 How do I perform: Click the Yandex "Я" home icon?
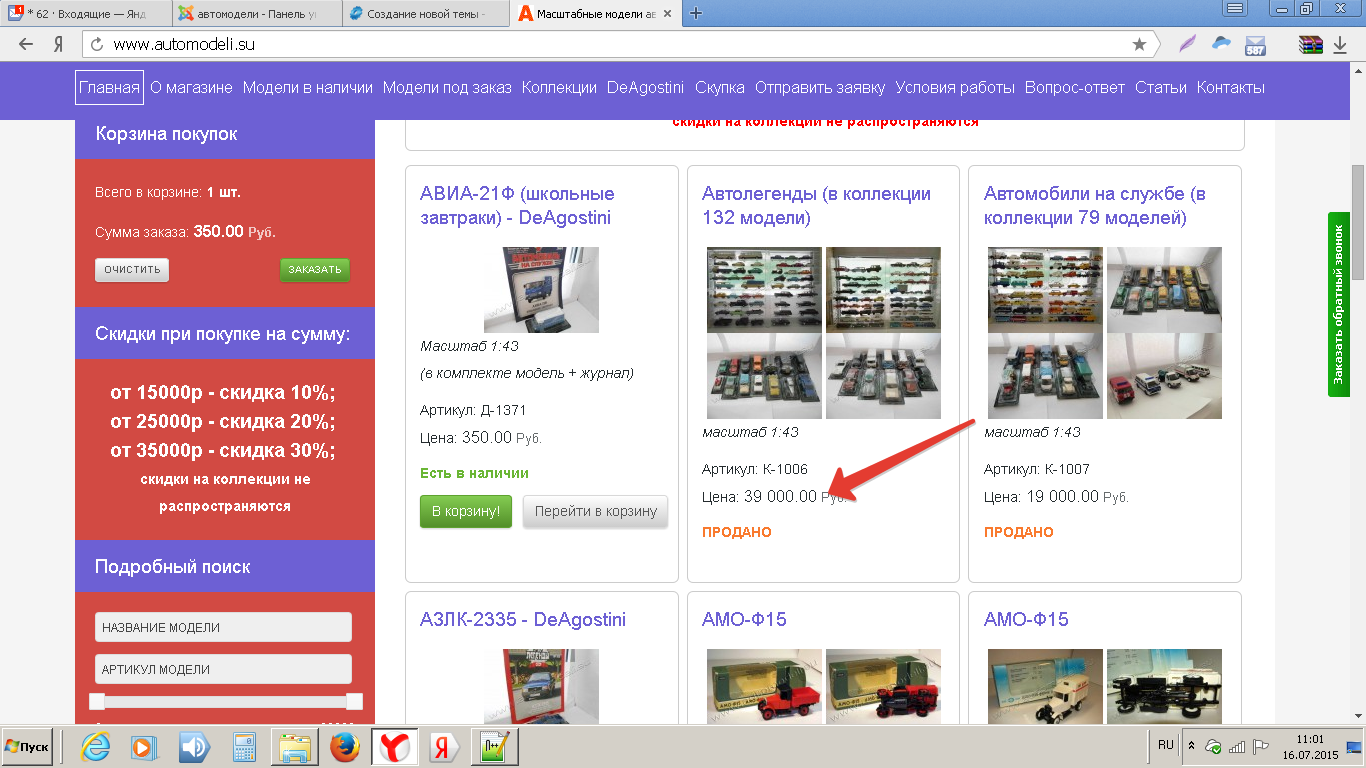click(x=59, y=44)
